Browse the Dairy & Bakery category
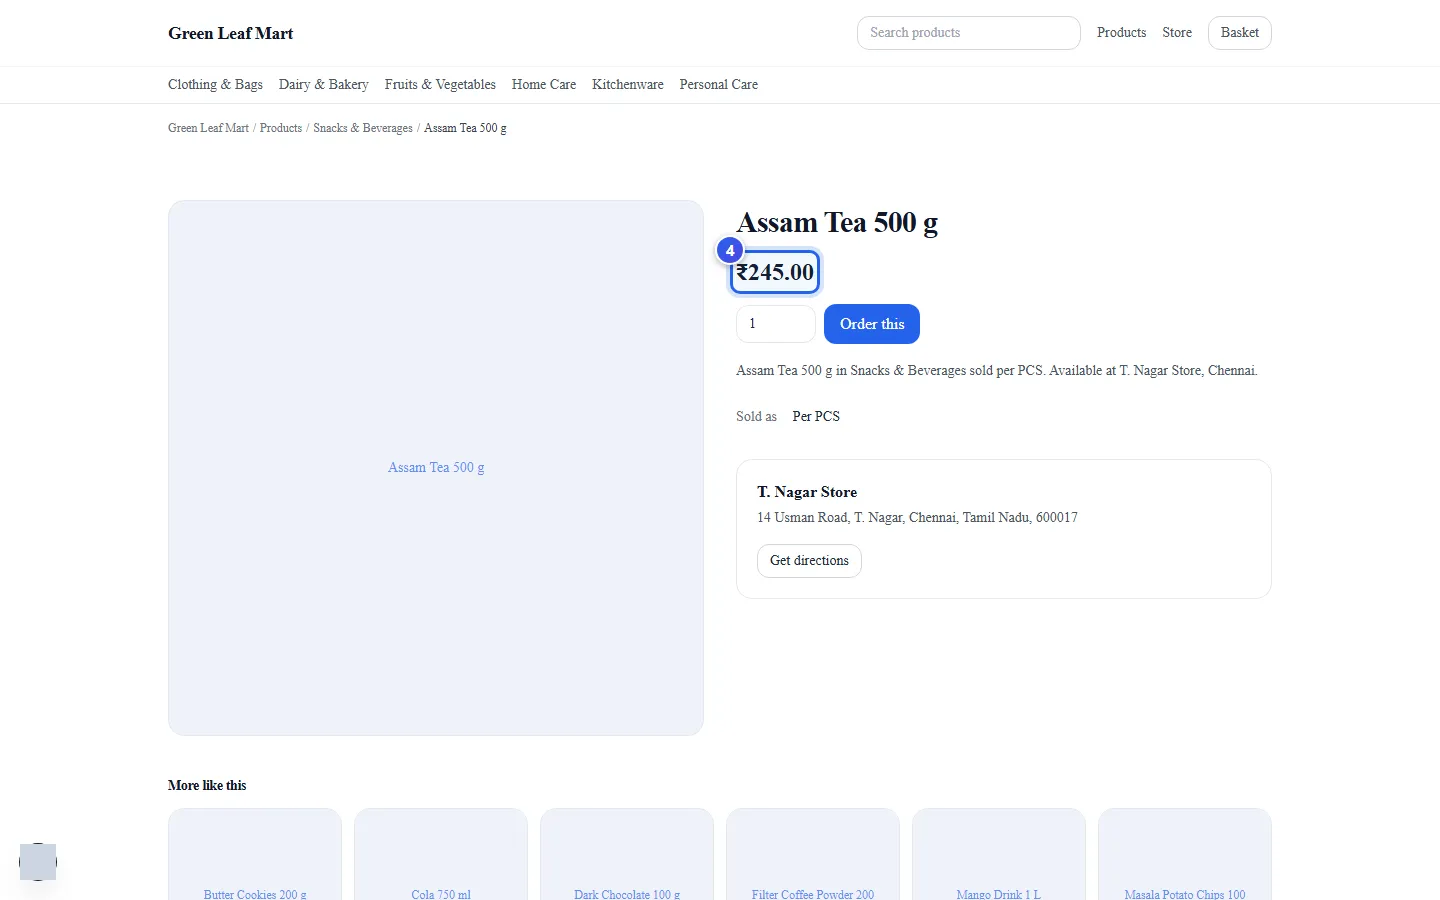This screenshot has width=1440, height=900. coord(323,85)
